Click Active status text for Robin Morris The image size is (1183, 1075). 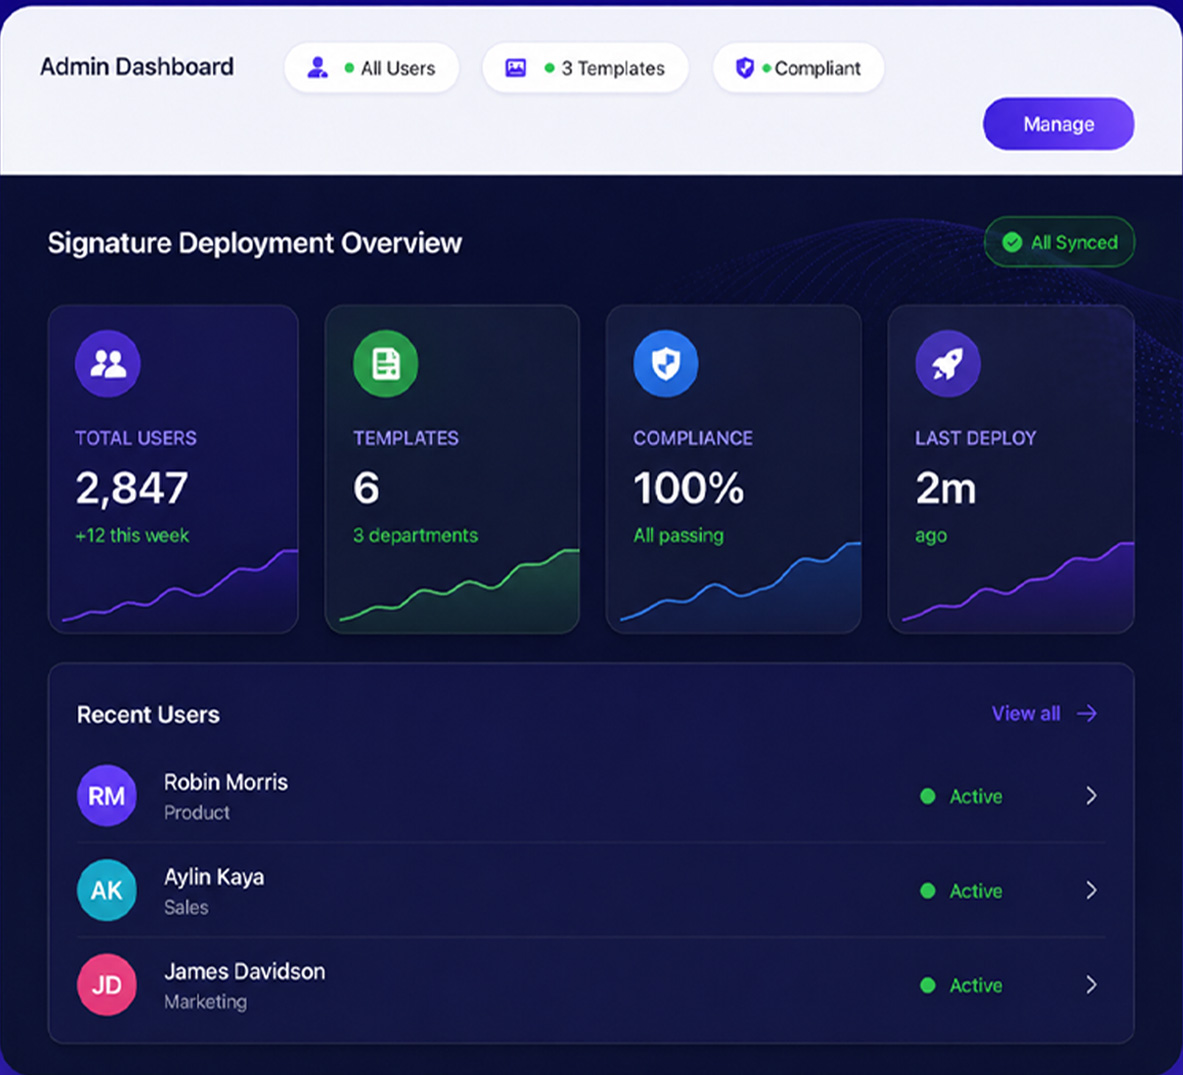[x=976, y=797]
